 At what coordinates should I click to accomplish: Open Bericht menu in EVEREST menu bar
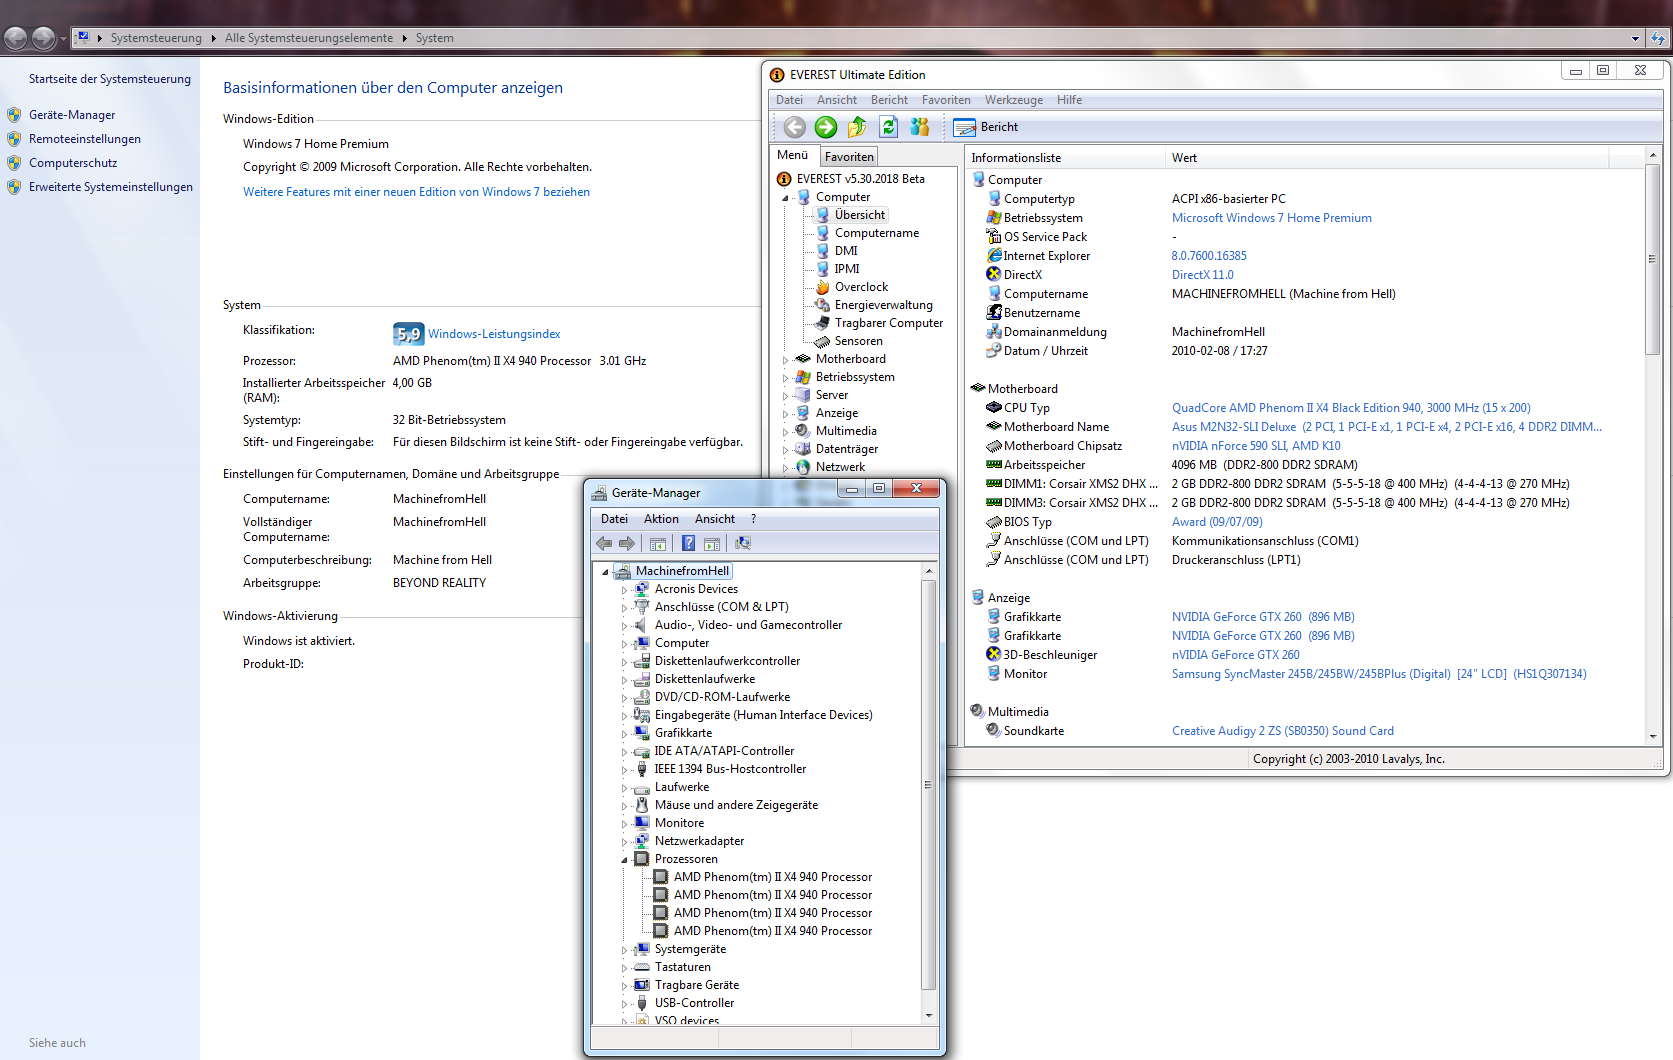pyautogui.click(x=889, y=100)
